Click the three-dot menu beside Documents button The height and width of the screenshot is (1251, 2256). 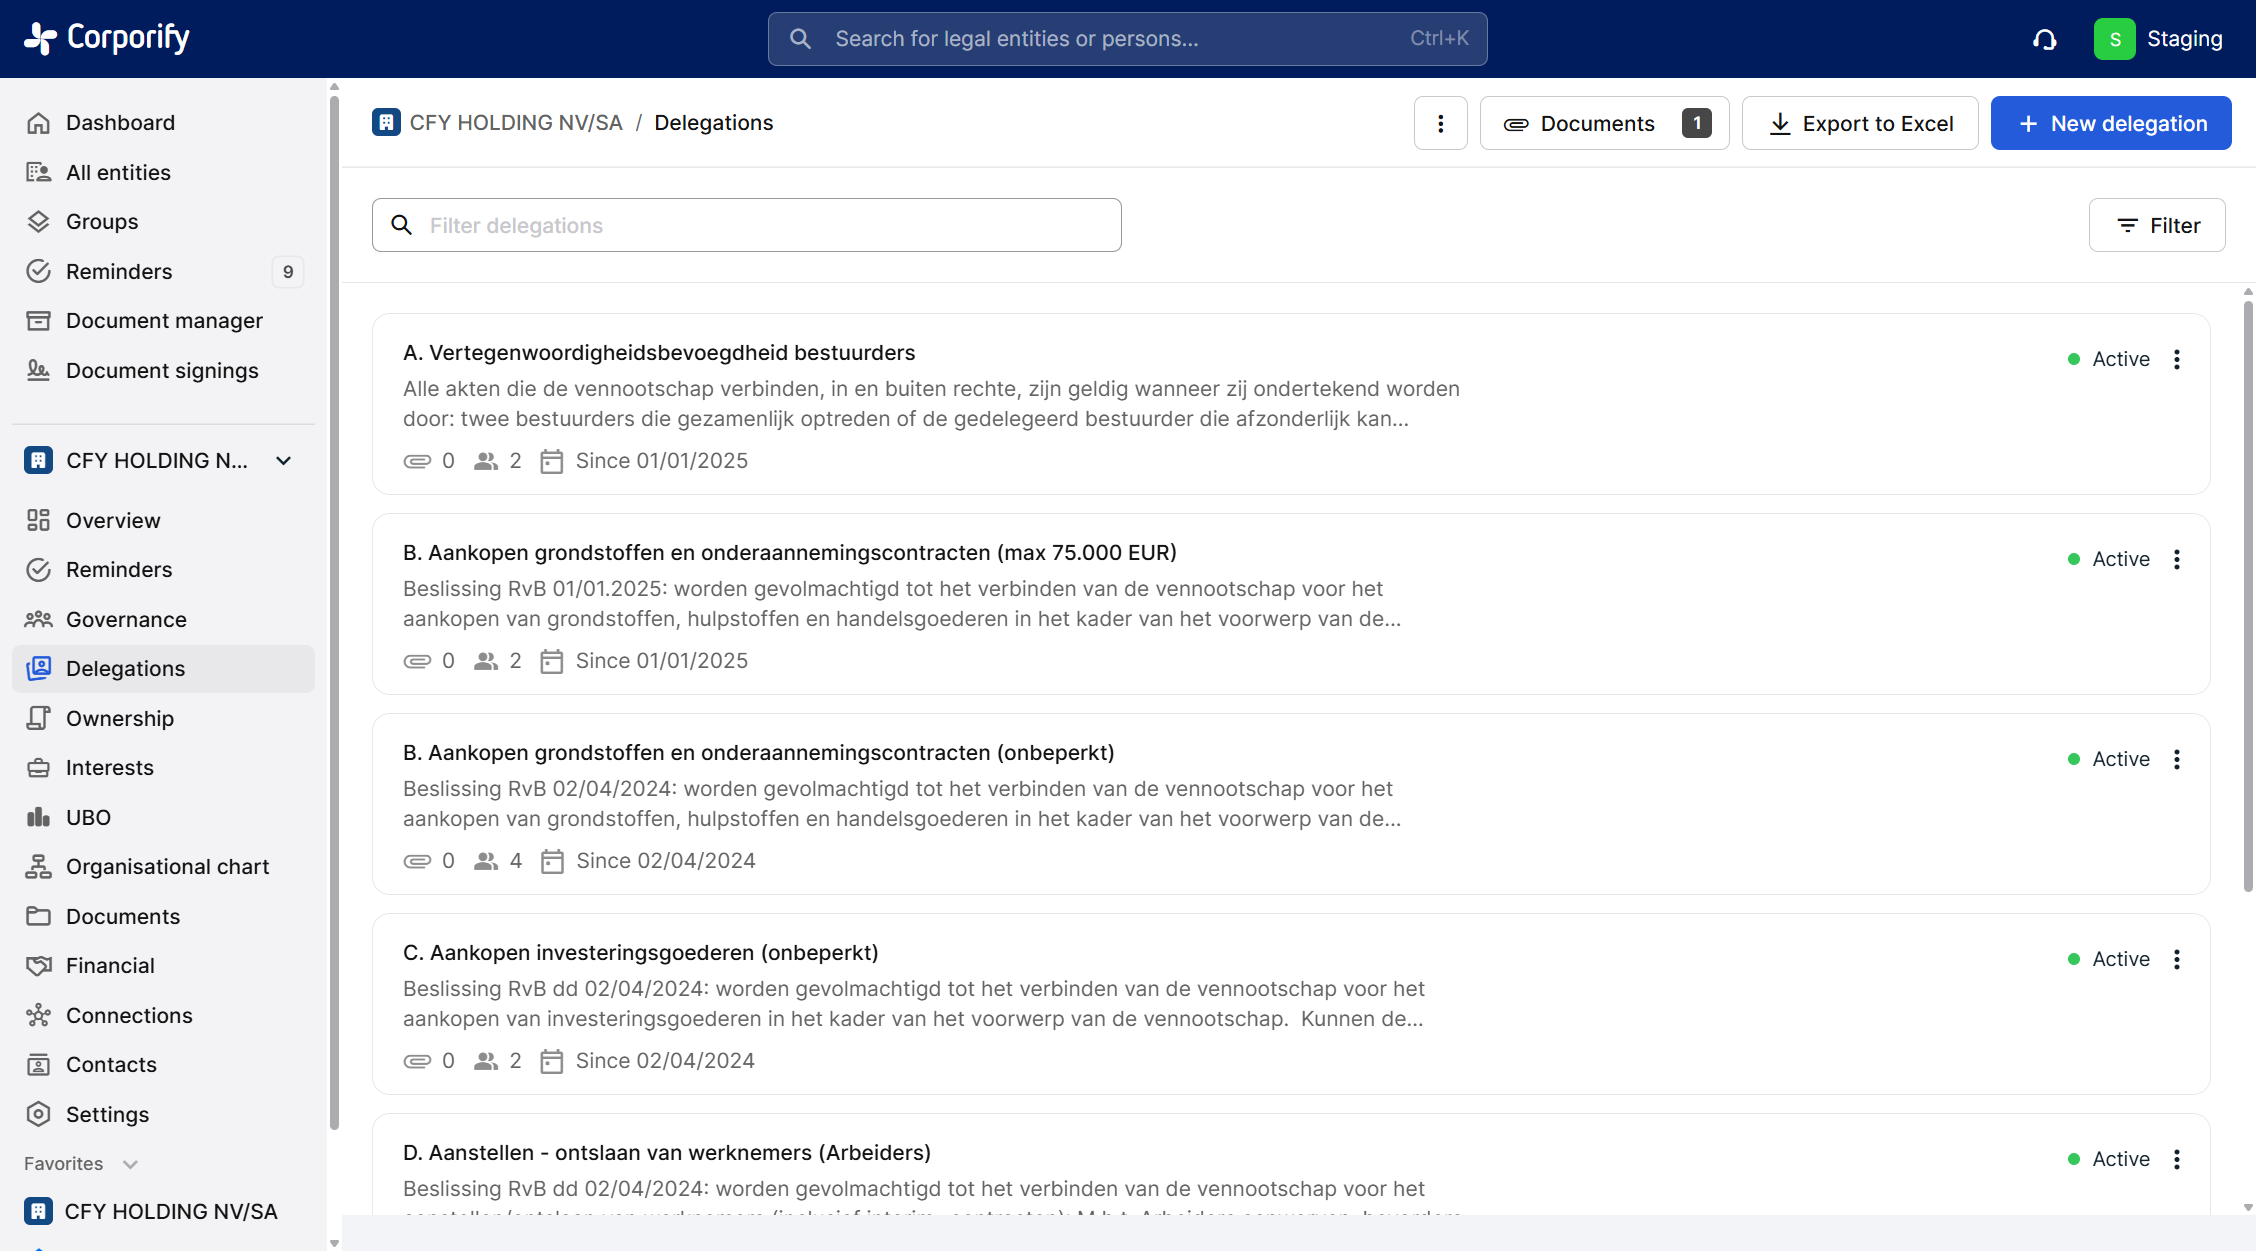pos(1440,123)
